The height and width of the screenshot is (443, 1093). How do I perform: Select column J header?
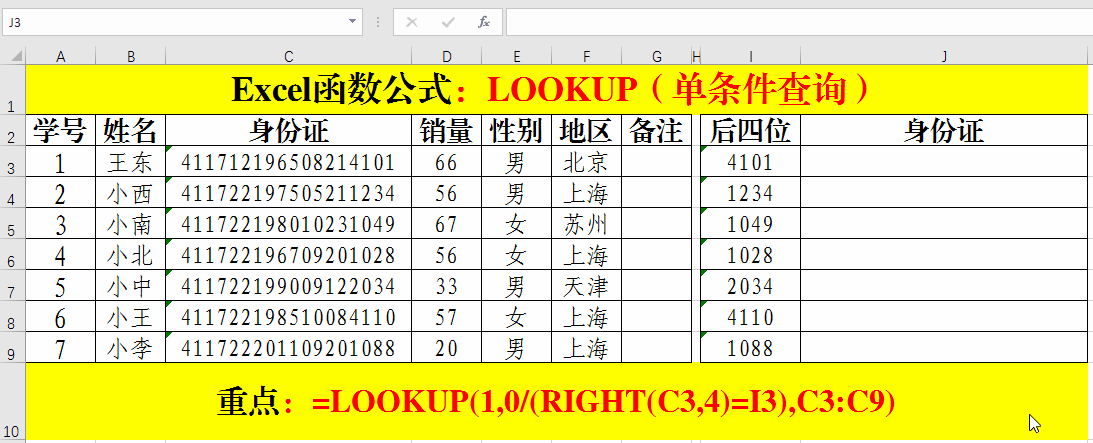tap(944, 56)
